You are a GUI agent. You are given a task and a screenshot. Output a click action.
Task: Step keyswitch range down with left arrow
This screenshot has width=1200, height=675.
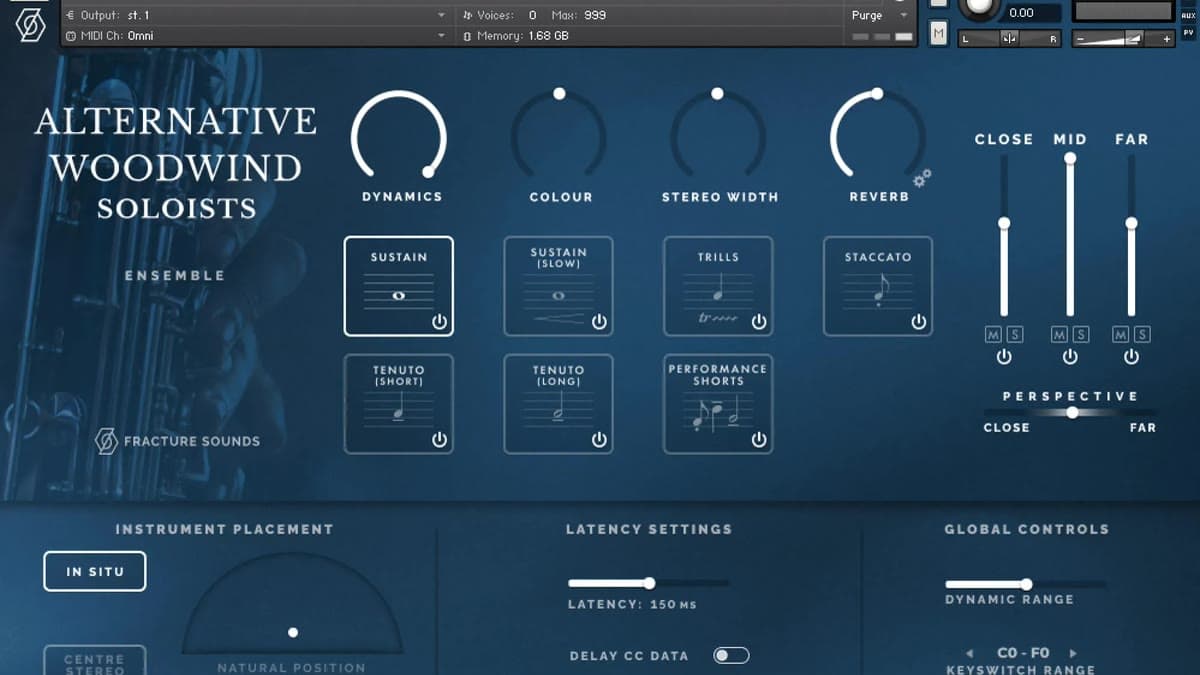click(969, 653)
